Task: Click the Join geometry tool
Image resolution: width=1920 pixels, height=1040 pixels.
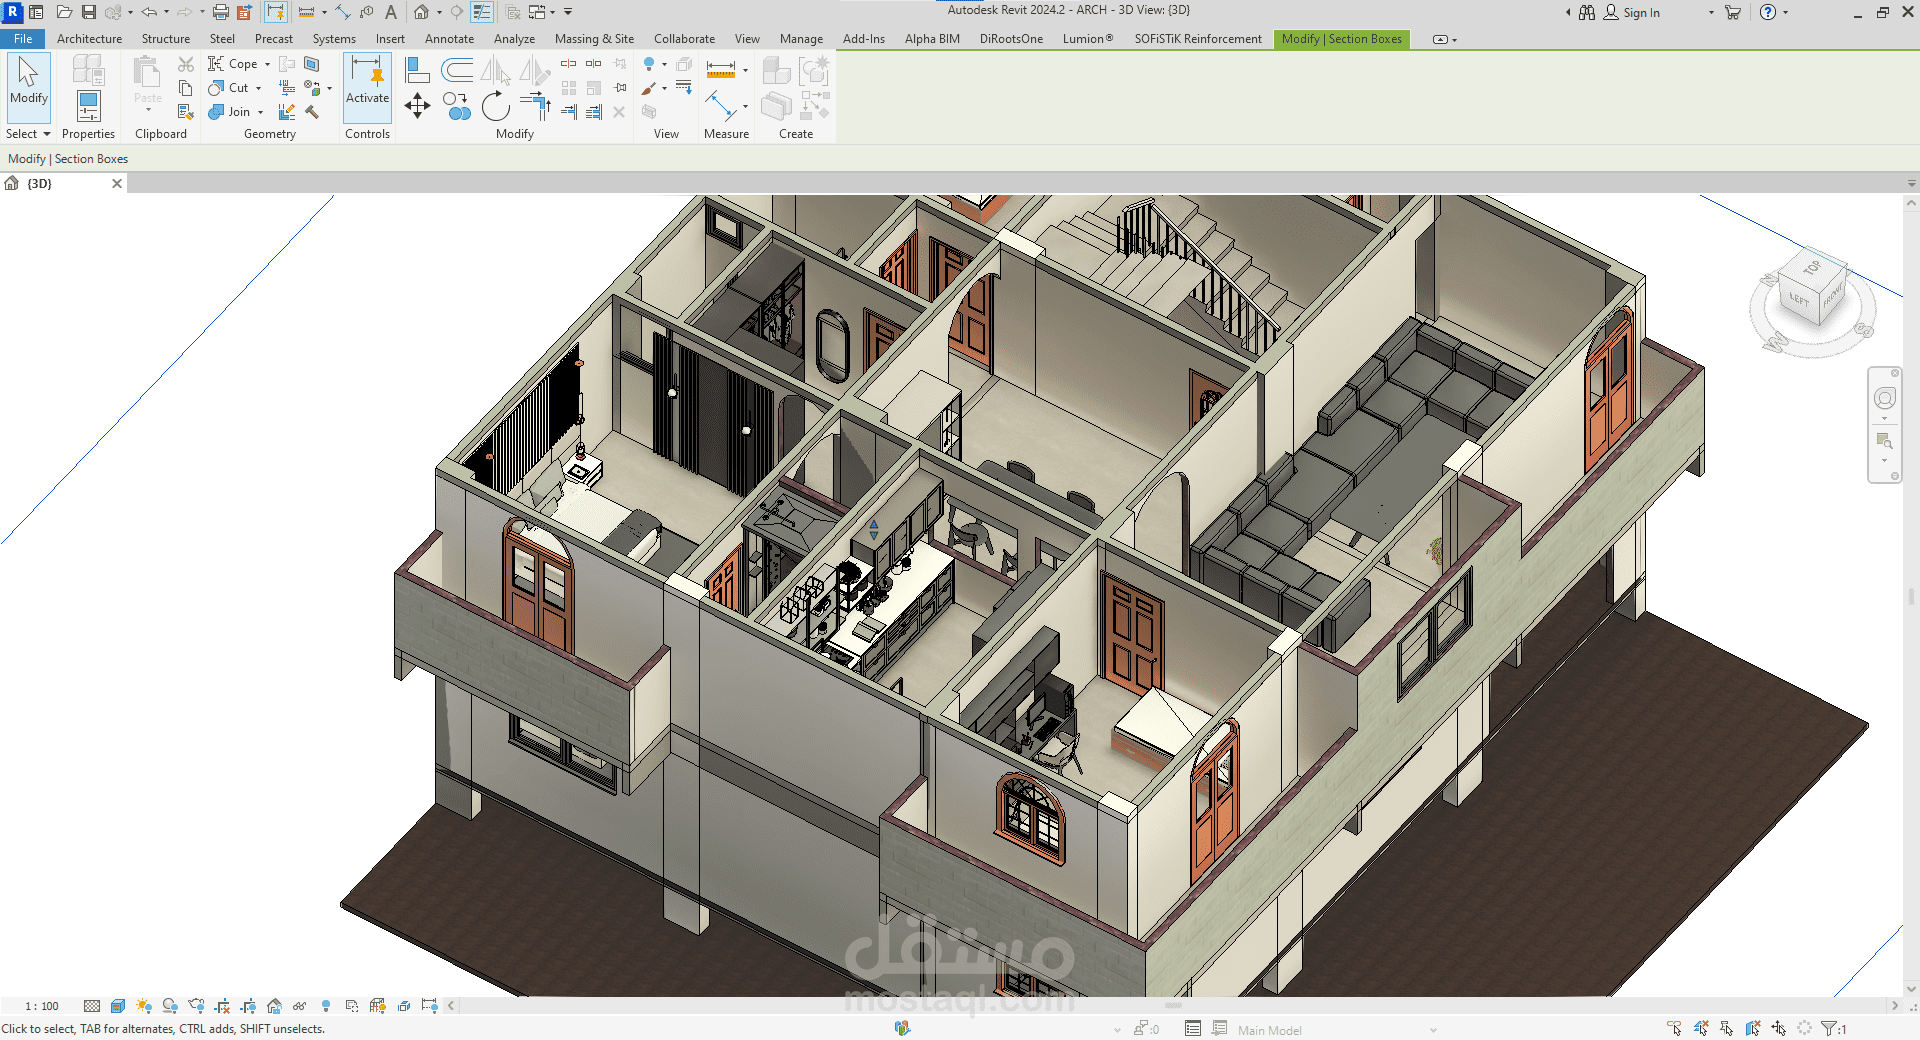Action: (x=229, y=111)
